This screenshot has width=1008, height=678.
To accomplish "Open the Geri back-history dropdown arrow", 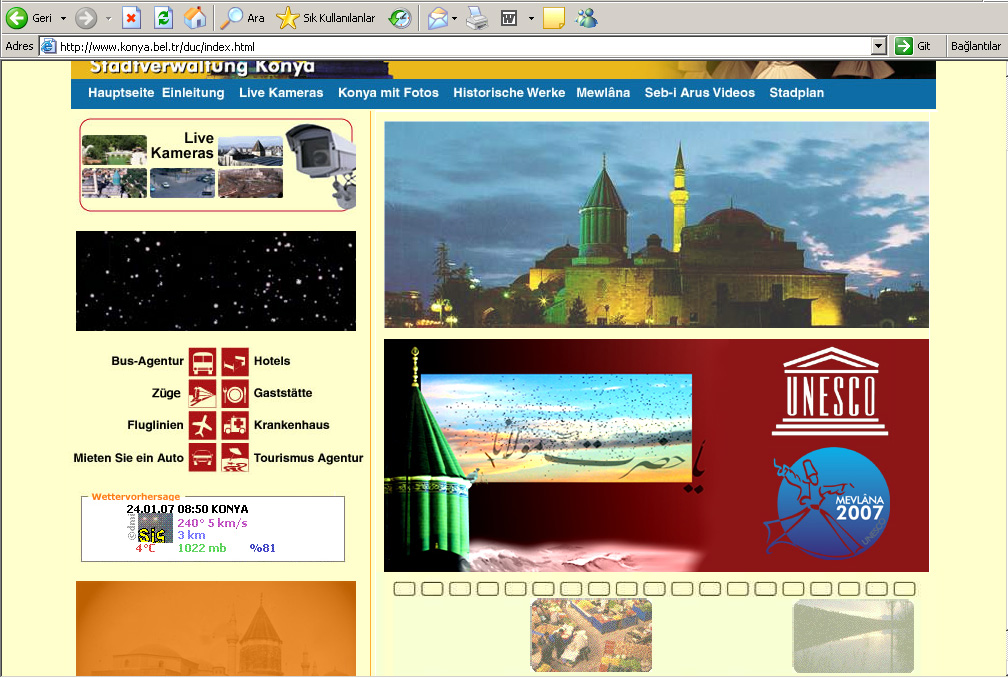I will coord(63,18).
